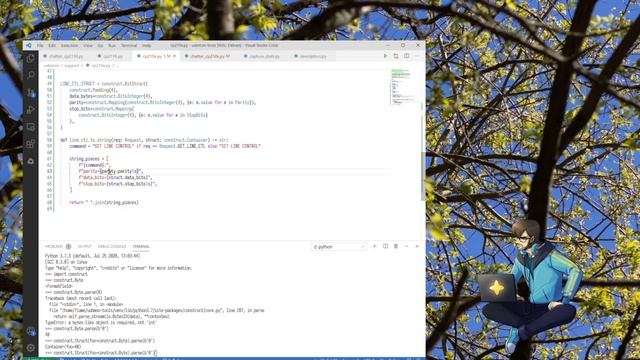This screenshot has height=360, width=640.
Task: Click the Open Changes icon in the editor toolbar
Action: tap(396, 56)
